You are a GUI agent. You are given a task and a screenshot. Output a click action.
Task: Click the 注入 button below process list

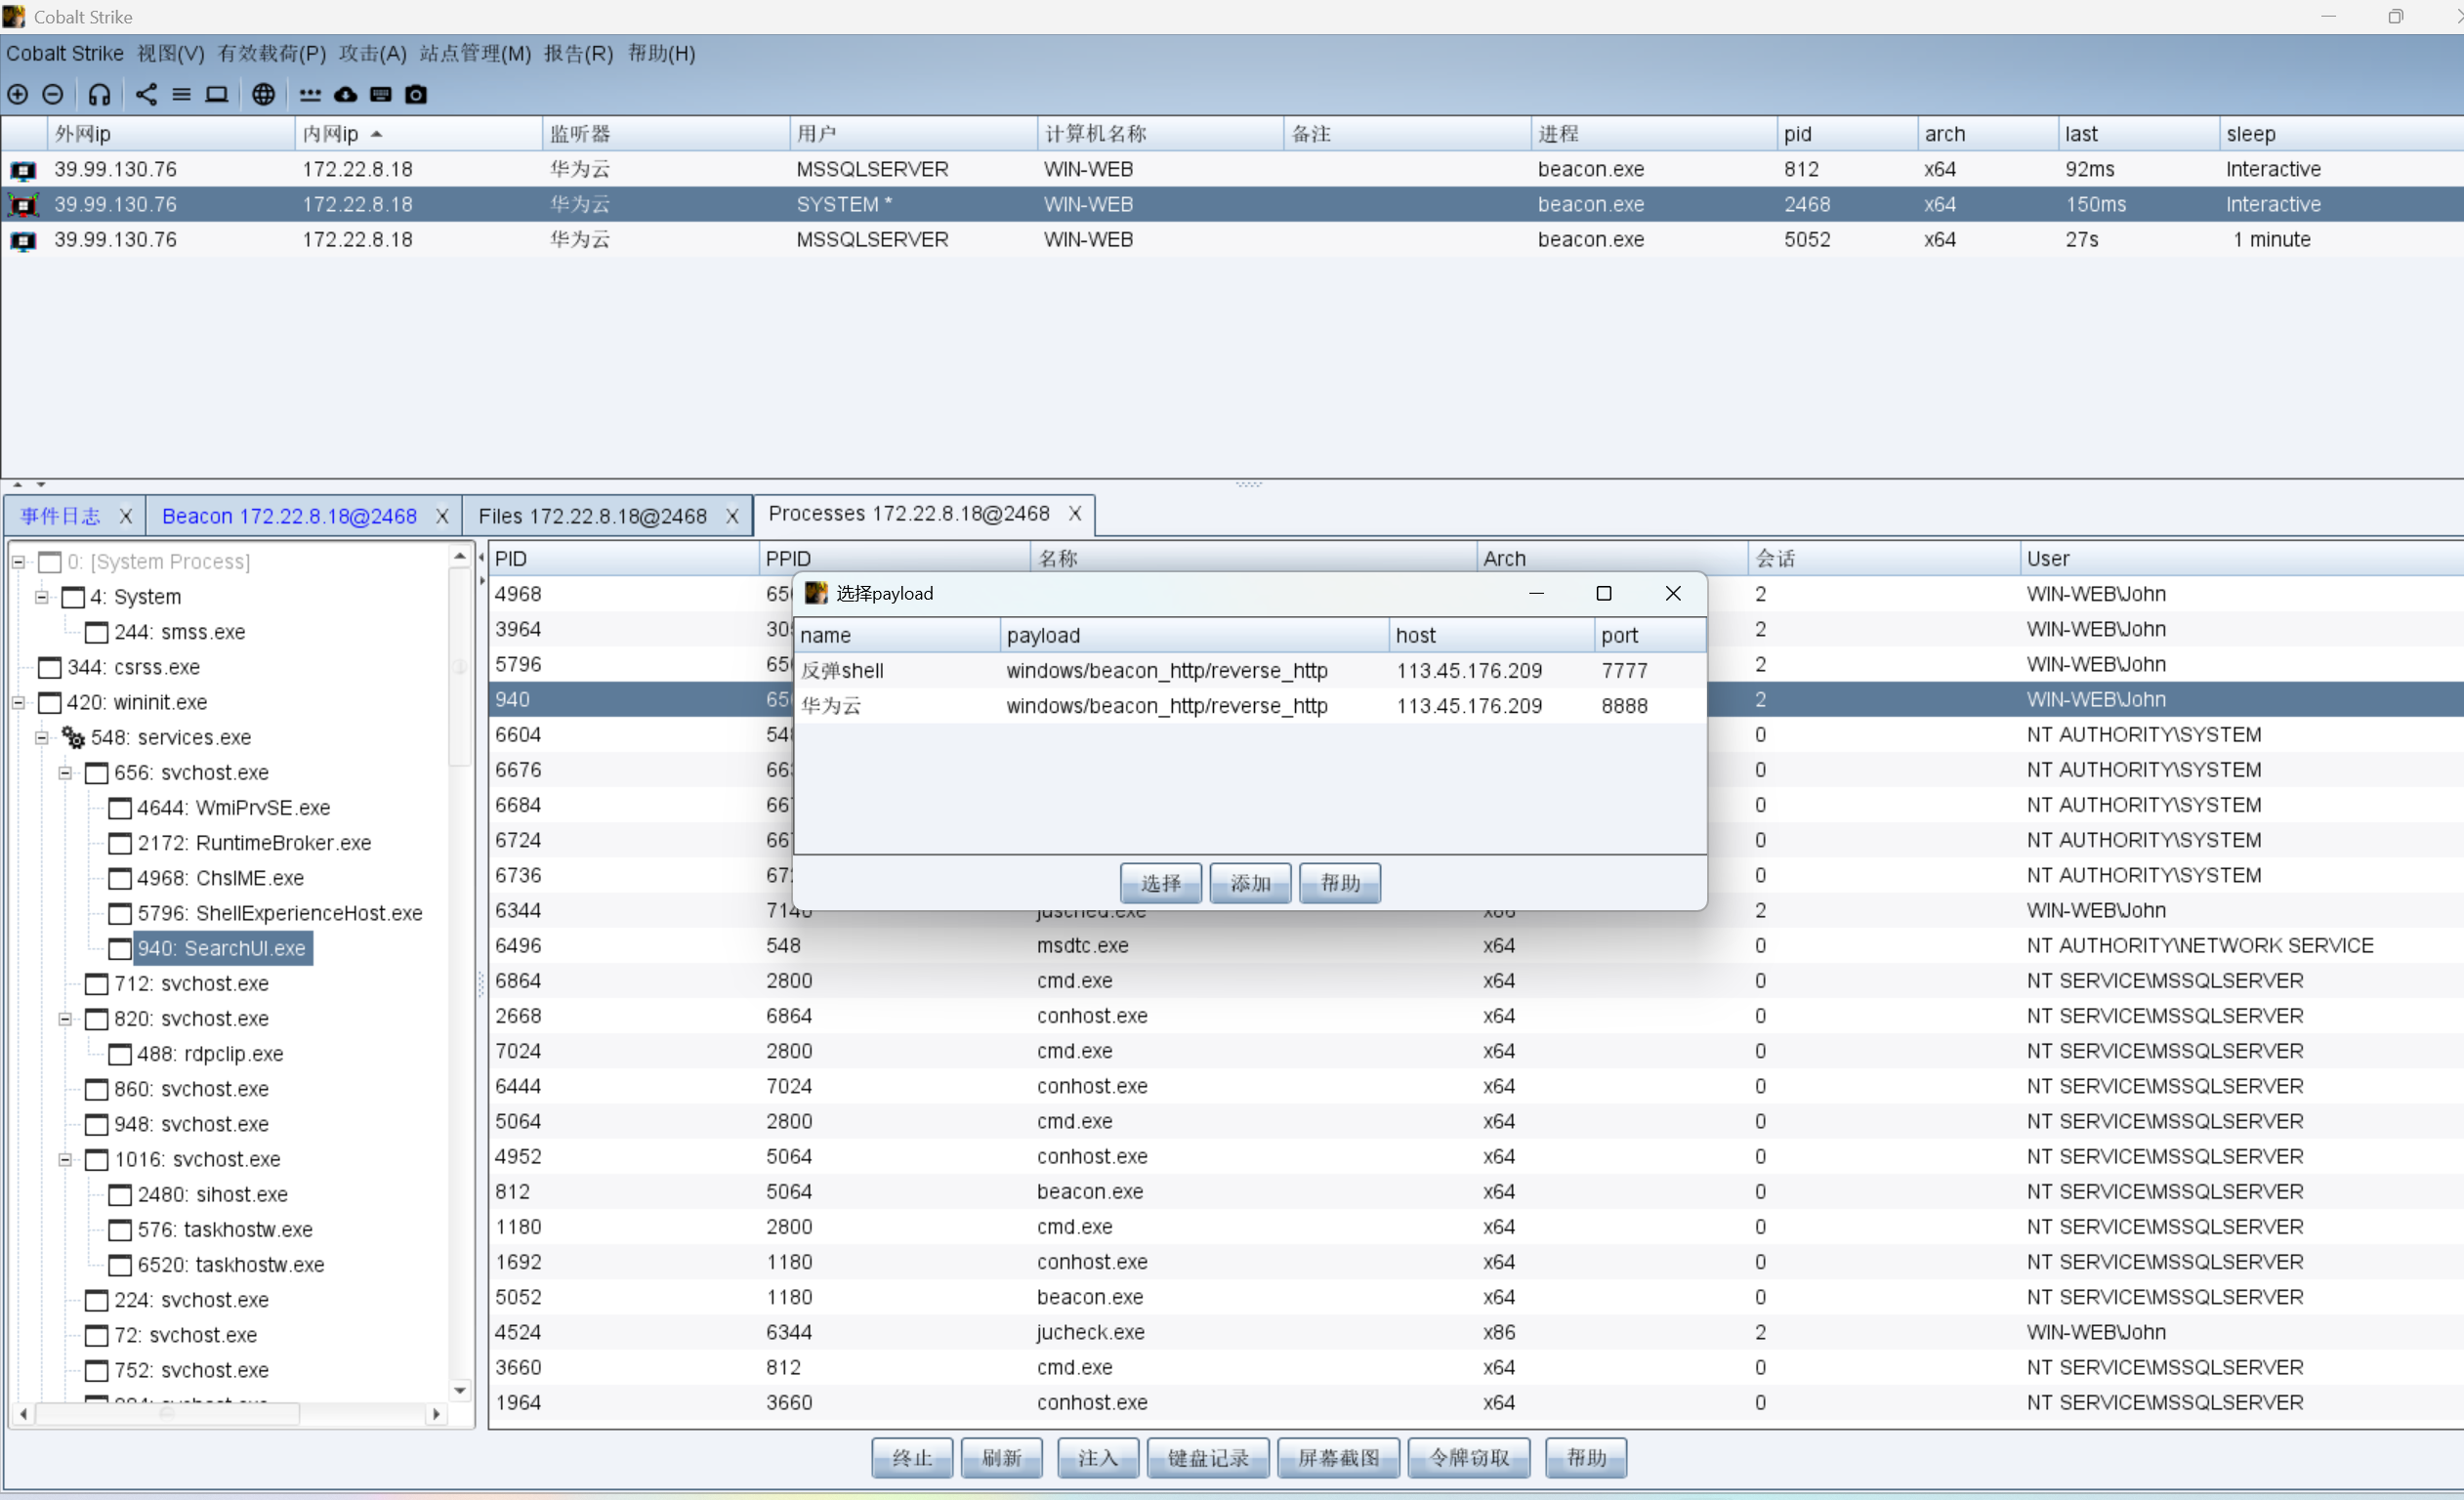tap(1098, 1458)
